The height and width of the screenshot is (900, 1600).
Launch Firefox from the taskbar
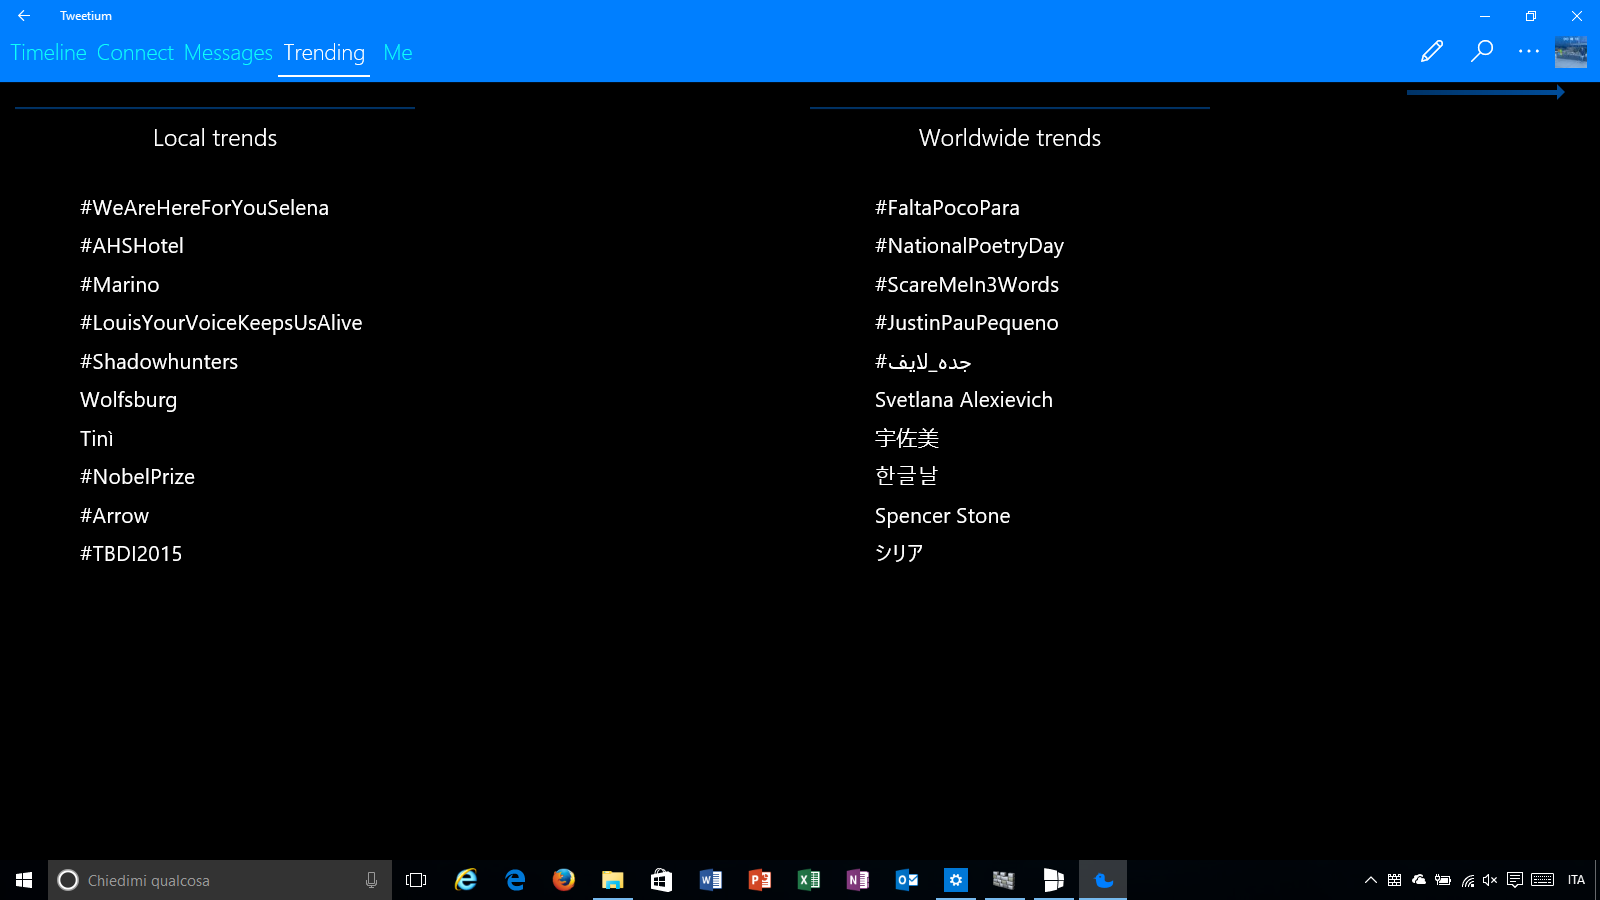tap(564, 880)
